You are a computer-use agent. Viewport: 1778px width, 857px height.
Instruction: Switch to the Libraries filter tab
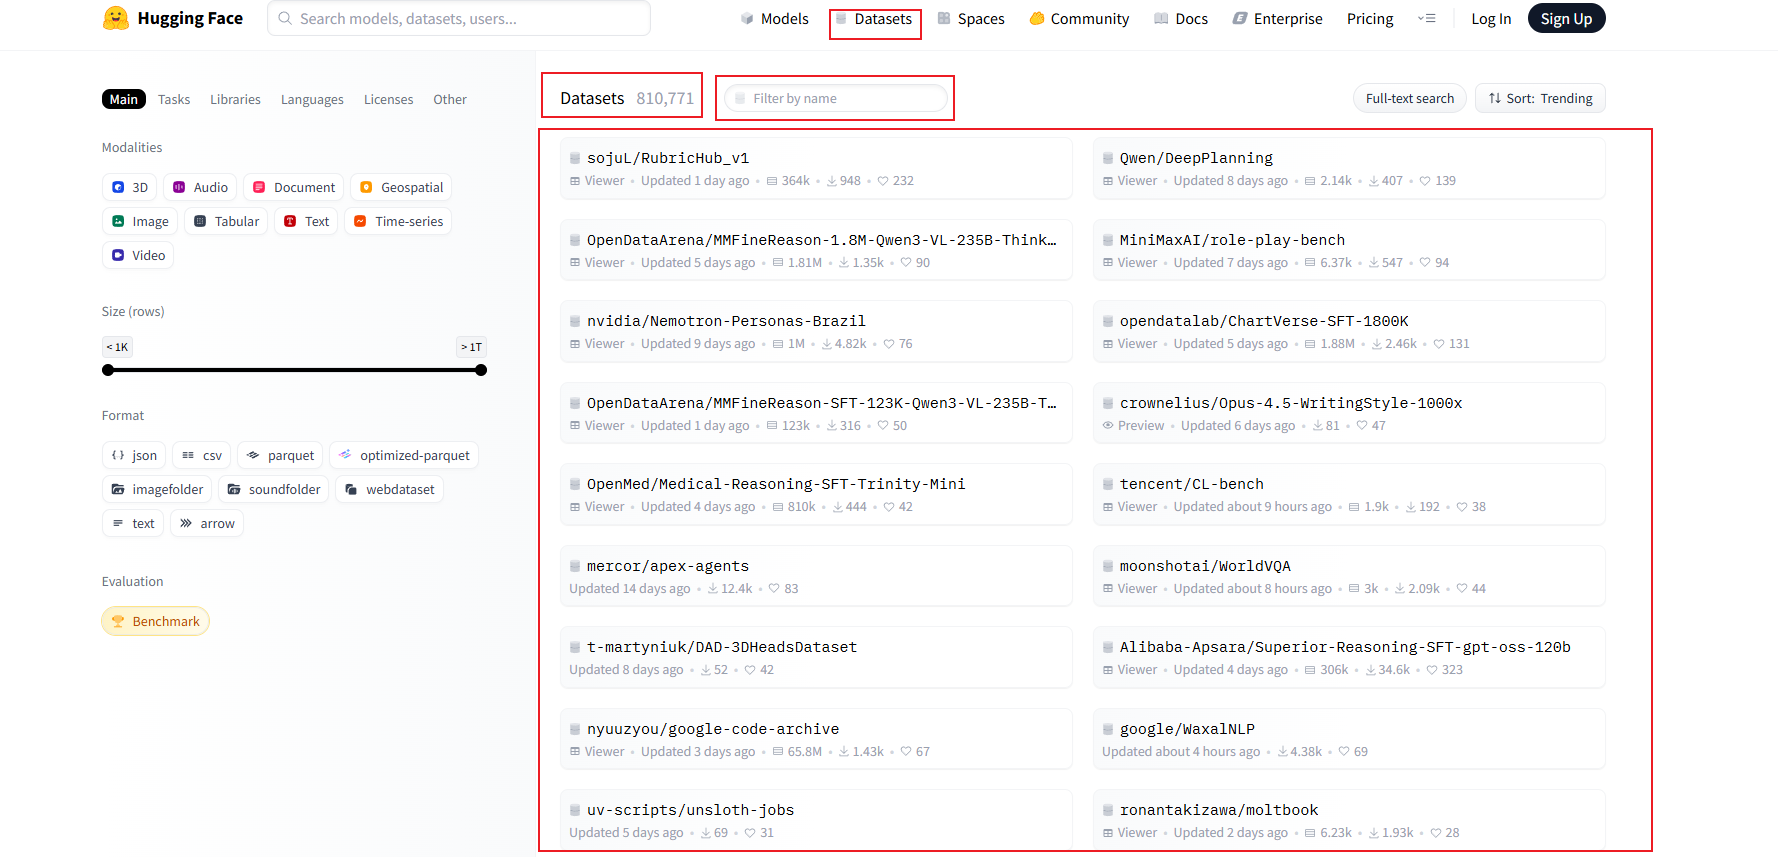[235, 99]
